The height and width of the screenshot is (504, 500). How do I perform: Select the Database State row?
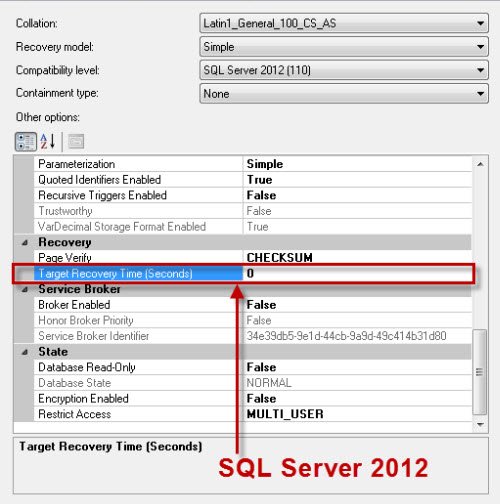pyautogui.click(x=253, y=383)
